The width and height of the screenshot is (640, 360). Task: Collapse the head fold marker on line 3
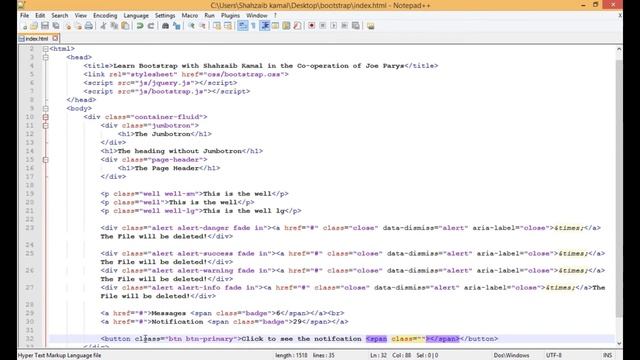[46, 57]
